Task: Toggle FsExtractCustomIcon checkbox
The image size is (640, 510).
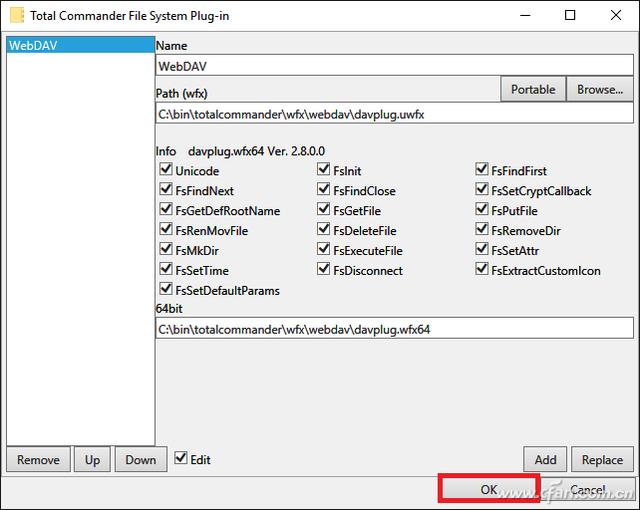Action: pyautogui.click(x=482, y=269)
